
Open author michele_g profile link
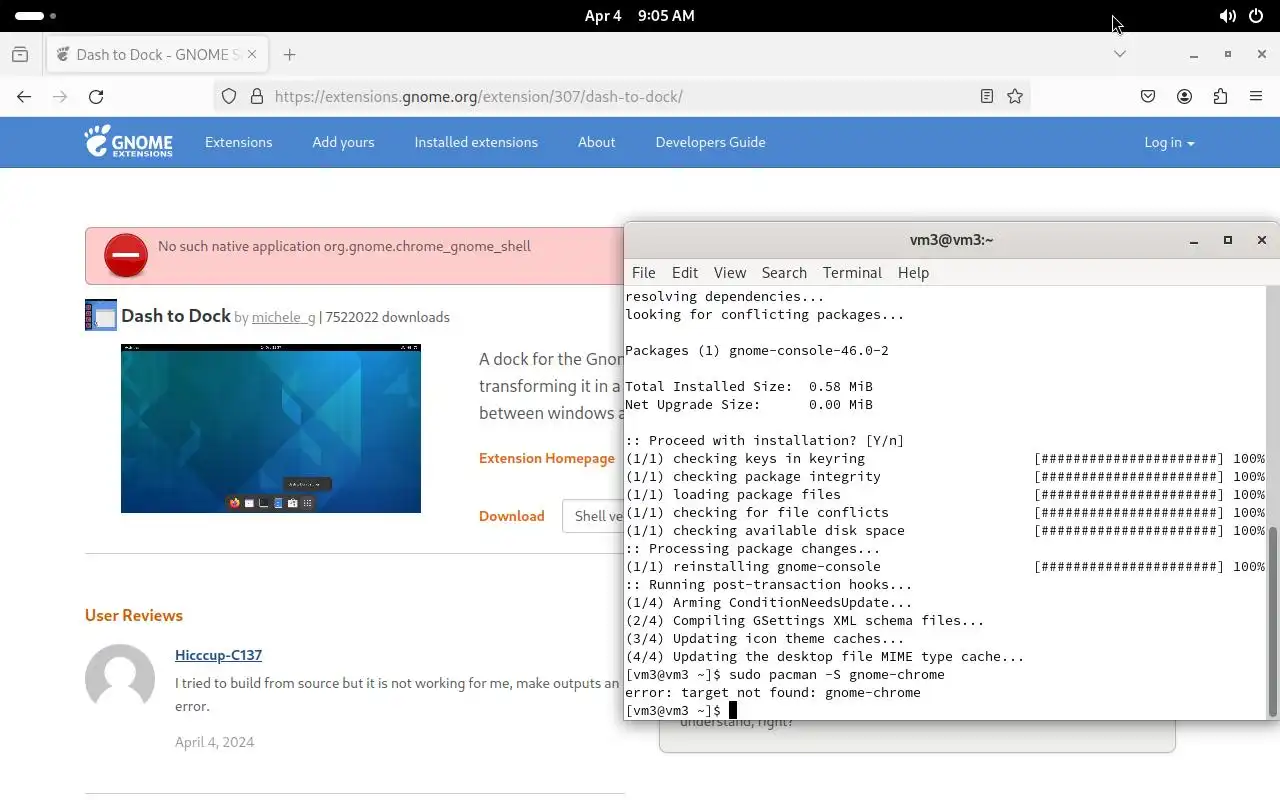click(283, 317)
